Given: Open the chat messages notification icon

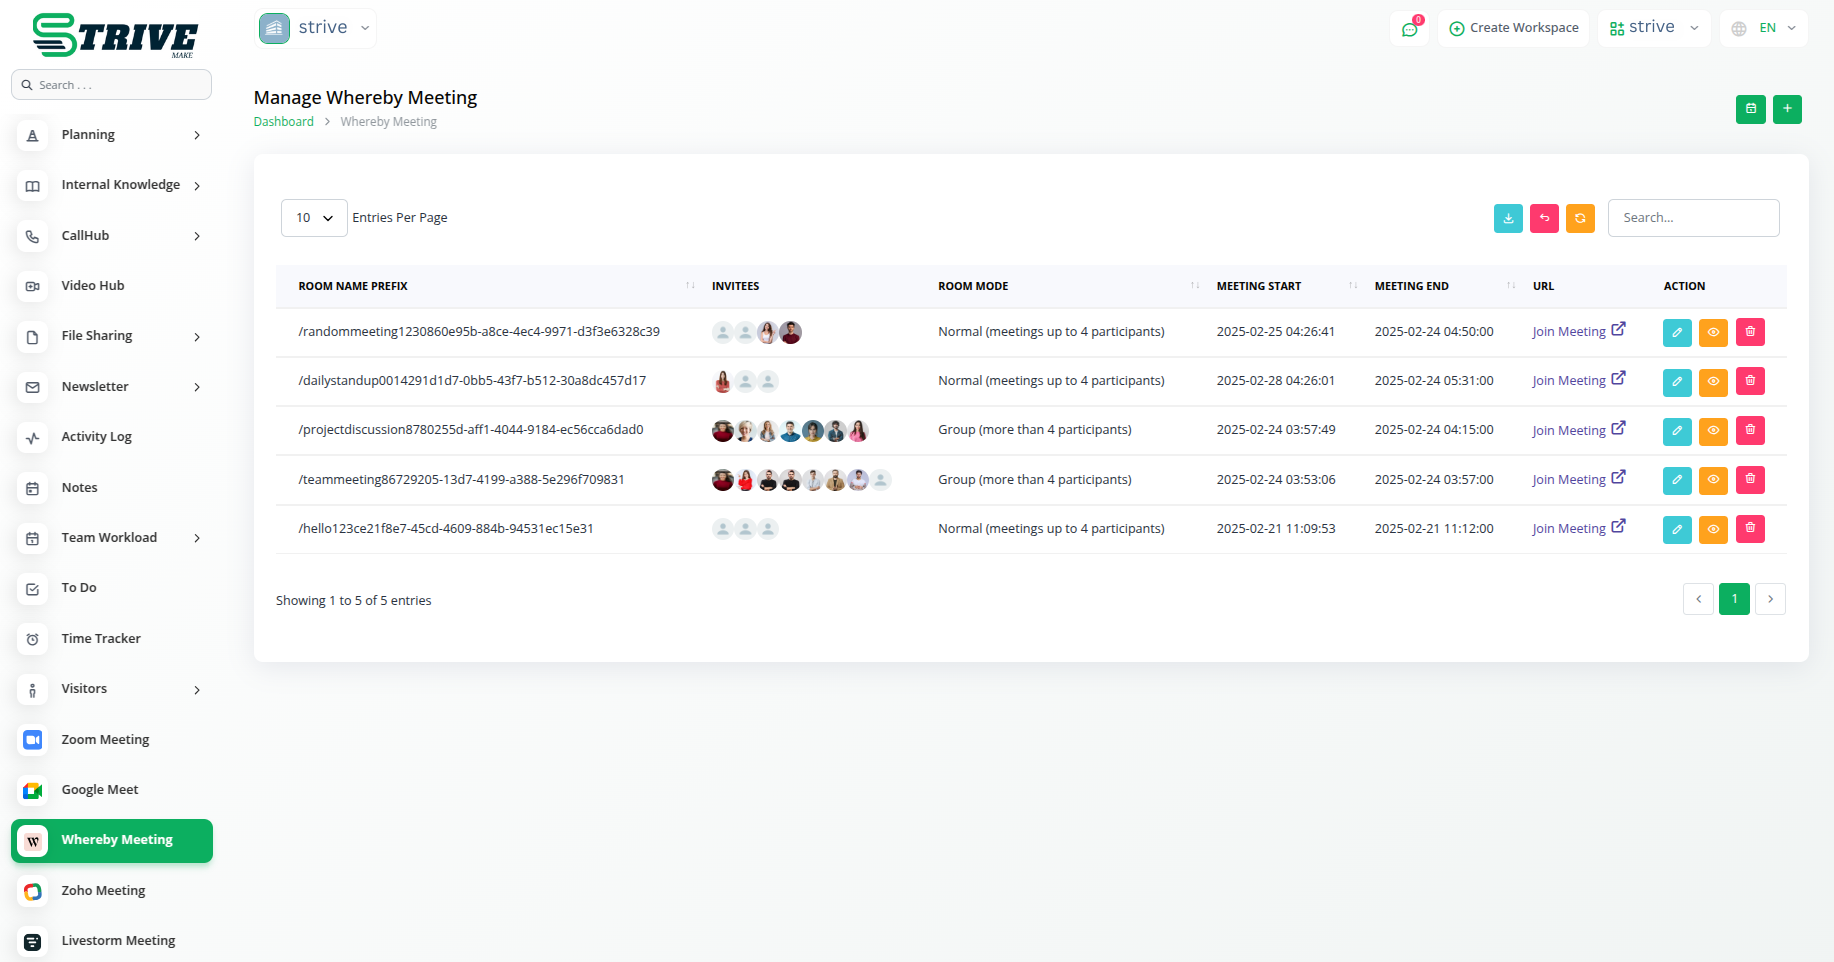Looking at the screenshot, I should pyautogui.click(x=1410, y=28).
